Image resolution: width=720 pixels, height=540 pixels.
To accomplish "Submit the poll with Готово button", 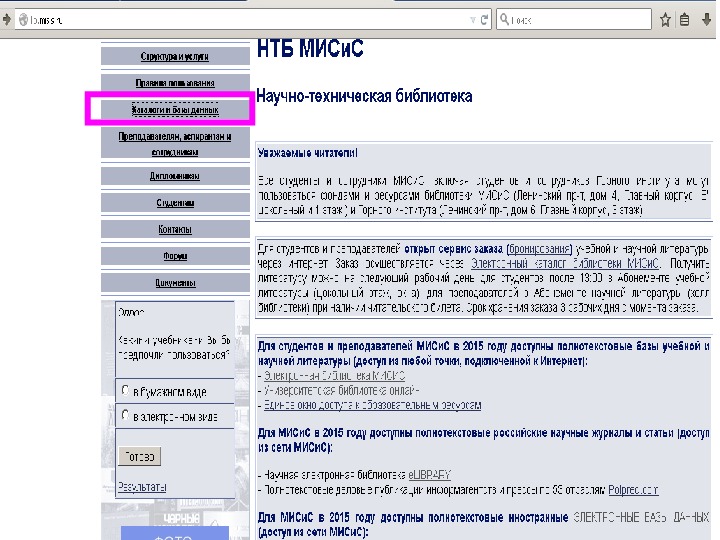I will pos(140,456).
